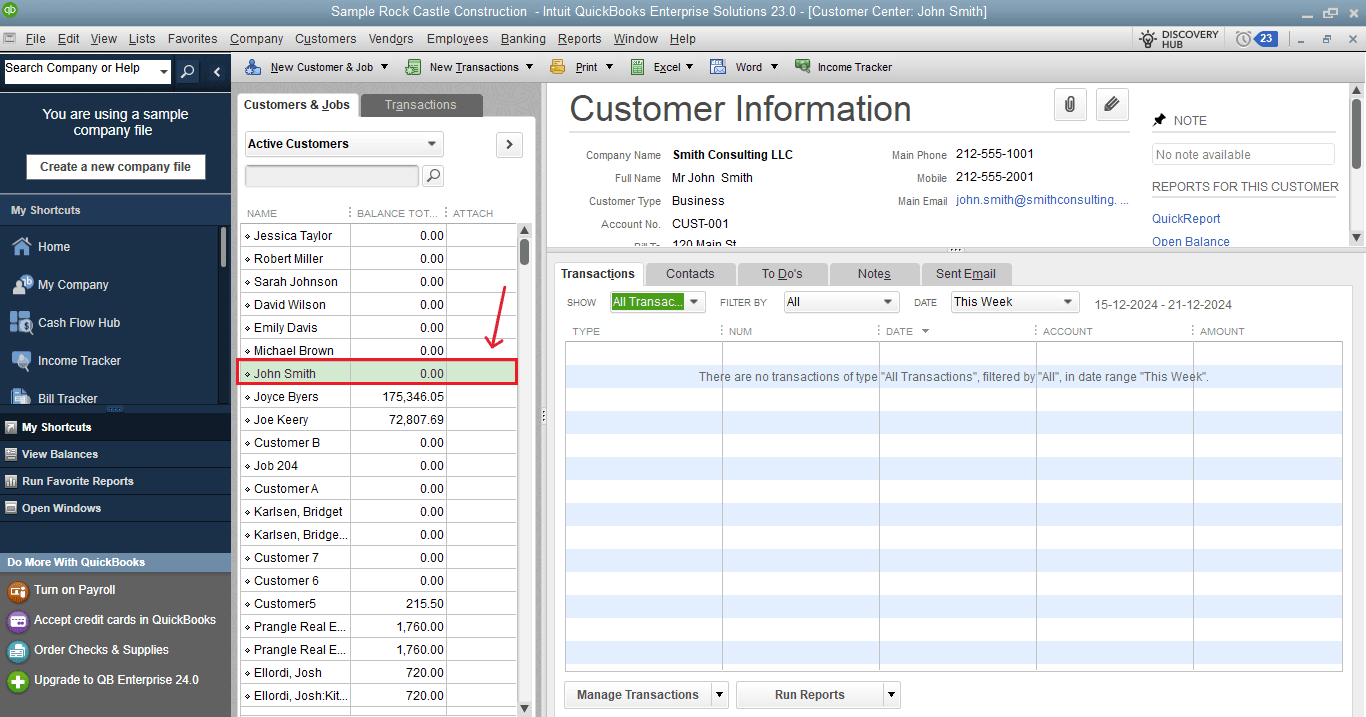
Task: Click the pencil edit-customer icon
Action: pyautogui.click(x=1112, y=103)
